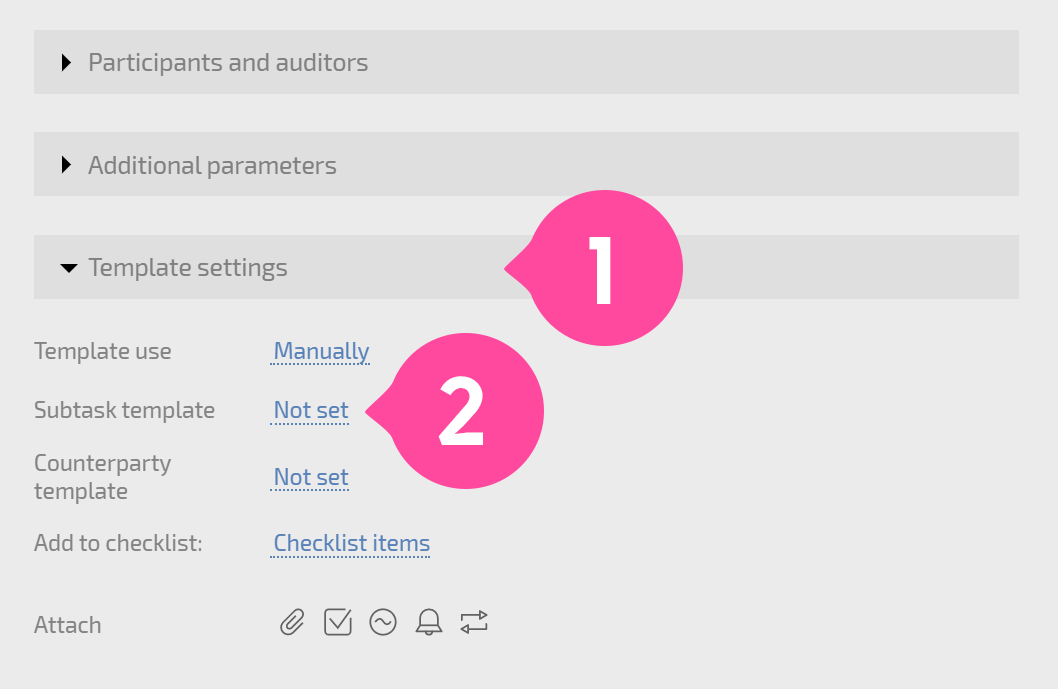
Task: Click the Template use label
Action: (103, 352)
